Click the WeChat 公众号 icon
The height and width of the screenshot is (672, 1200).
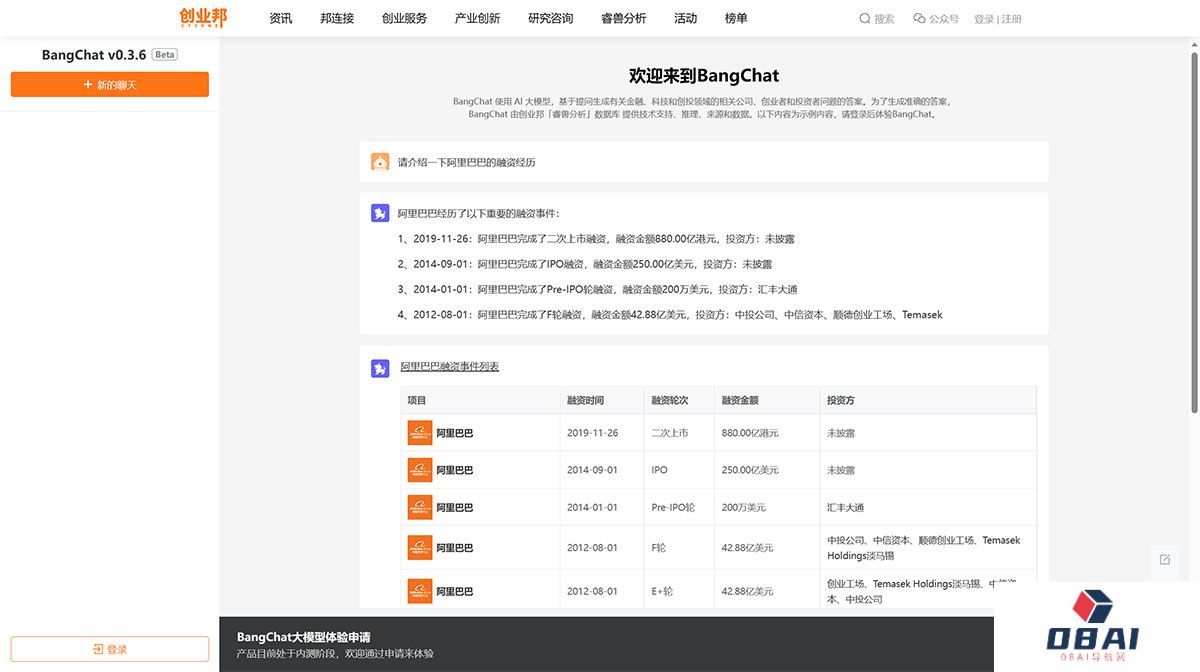click(919, 18)
